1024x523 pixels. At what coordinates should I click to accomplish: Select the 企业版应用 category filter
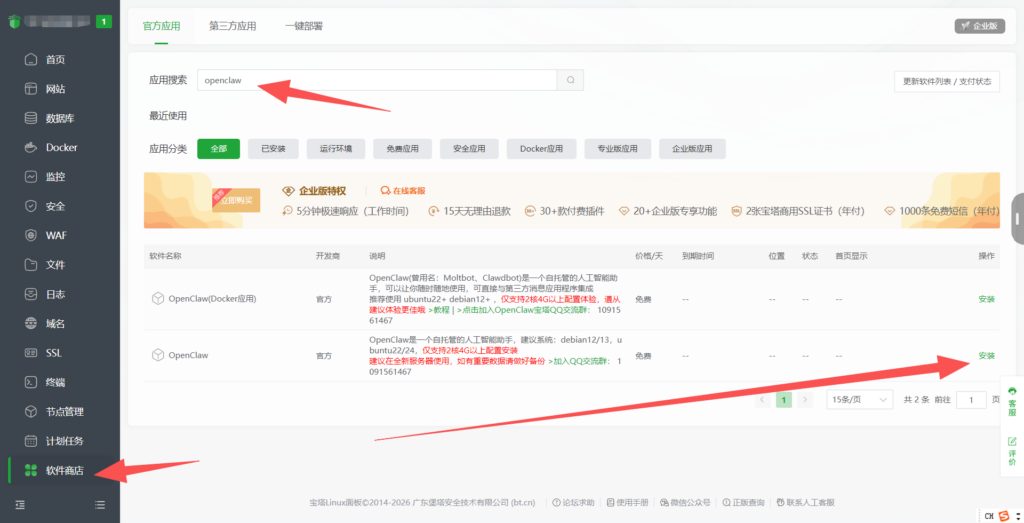pos(692,149)
